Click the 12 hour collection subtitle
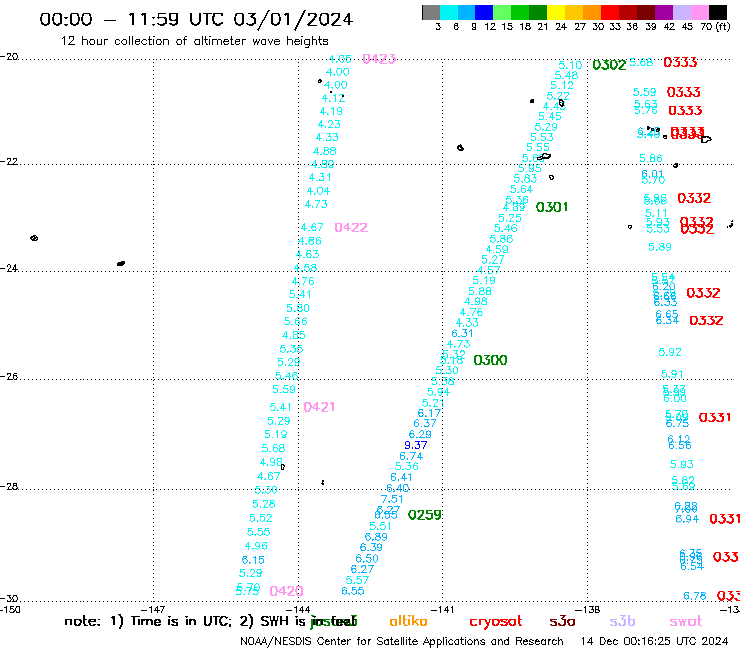Image resolution: width=740 pixels, height=650 pixels. click(x=194, y=41)
